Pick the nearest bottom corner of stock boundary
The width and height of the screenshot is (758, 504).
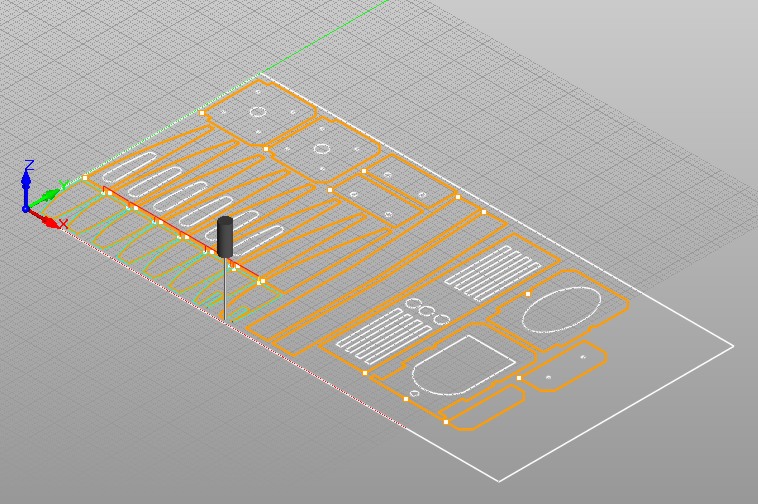pos(499,481)
